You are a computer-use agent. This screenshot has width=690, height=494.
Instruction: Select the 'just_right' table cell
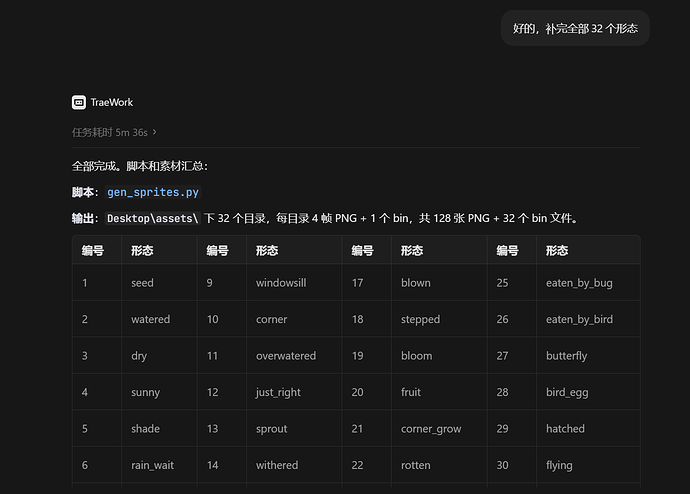point(294,392)
